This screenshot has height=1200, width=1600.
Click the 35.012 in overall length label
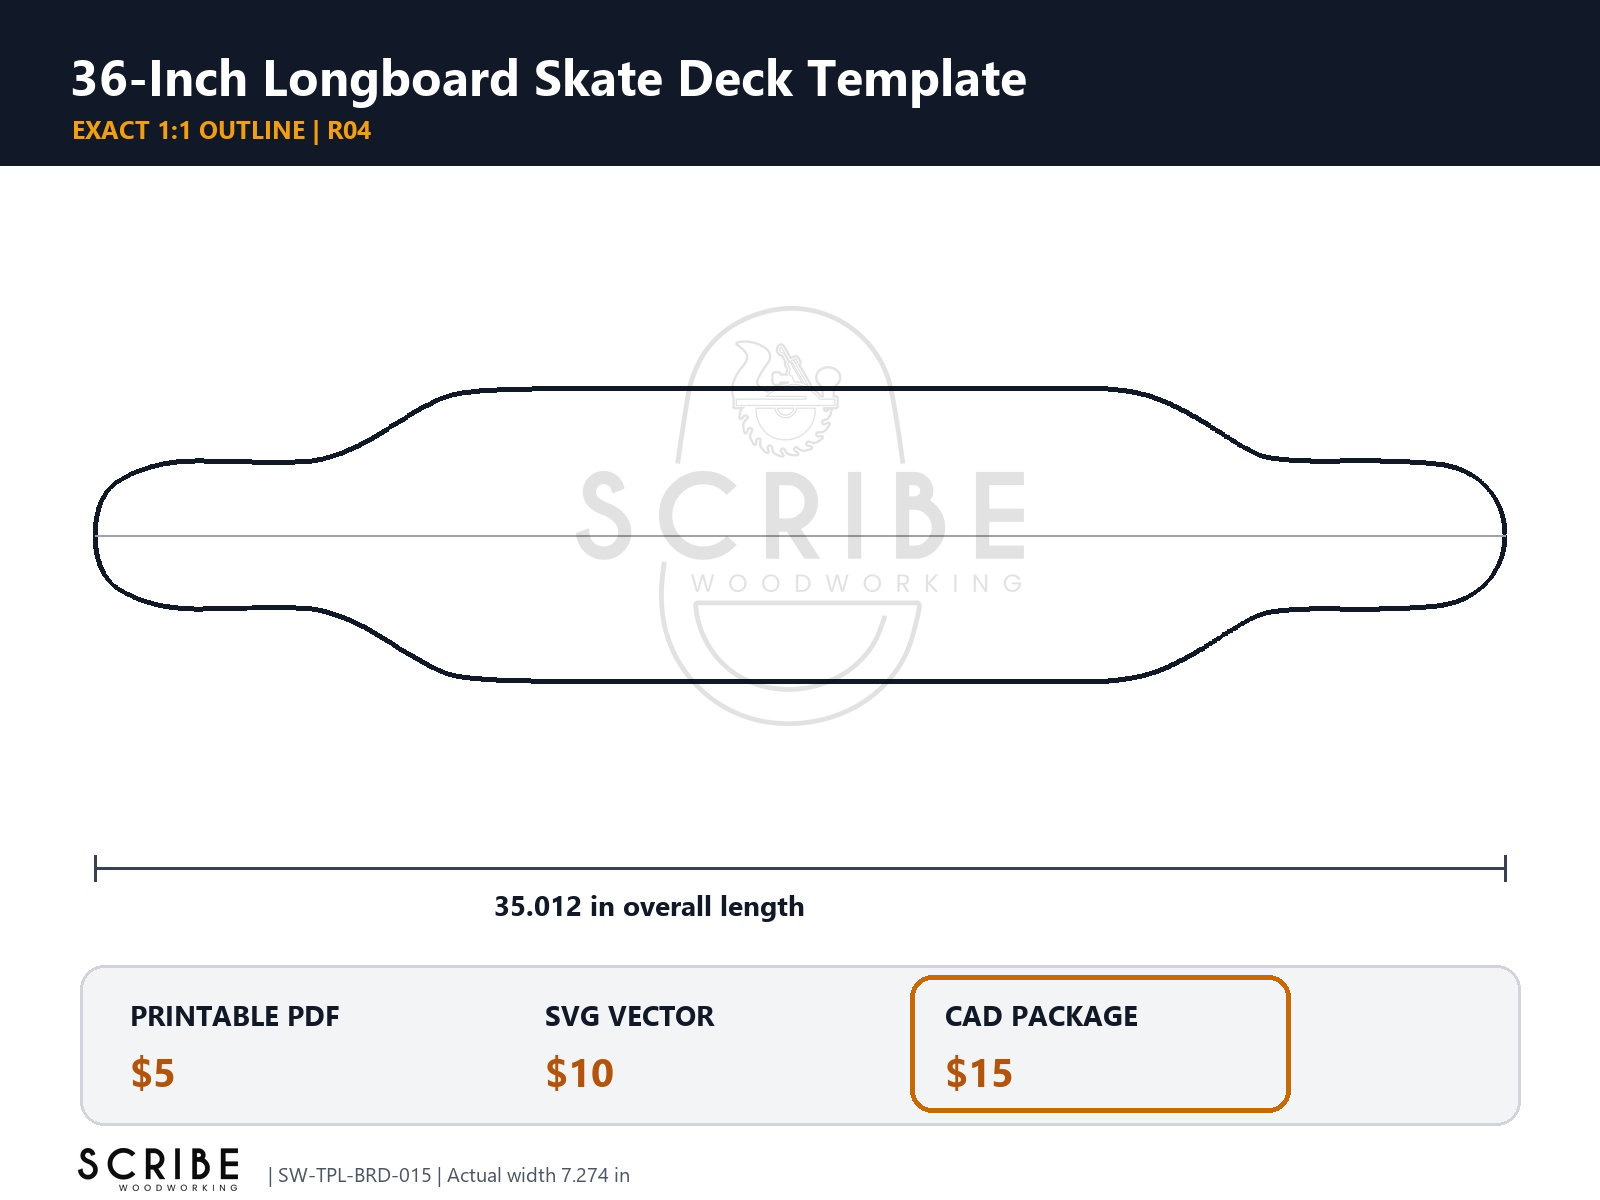point(649,906)
